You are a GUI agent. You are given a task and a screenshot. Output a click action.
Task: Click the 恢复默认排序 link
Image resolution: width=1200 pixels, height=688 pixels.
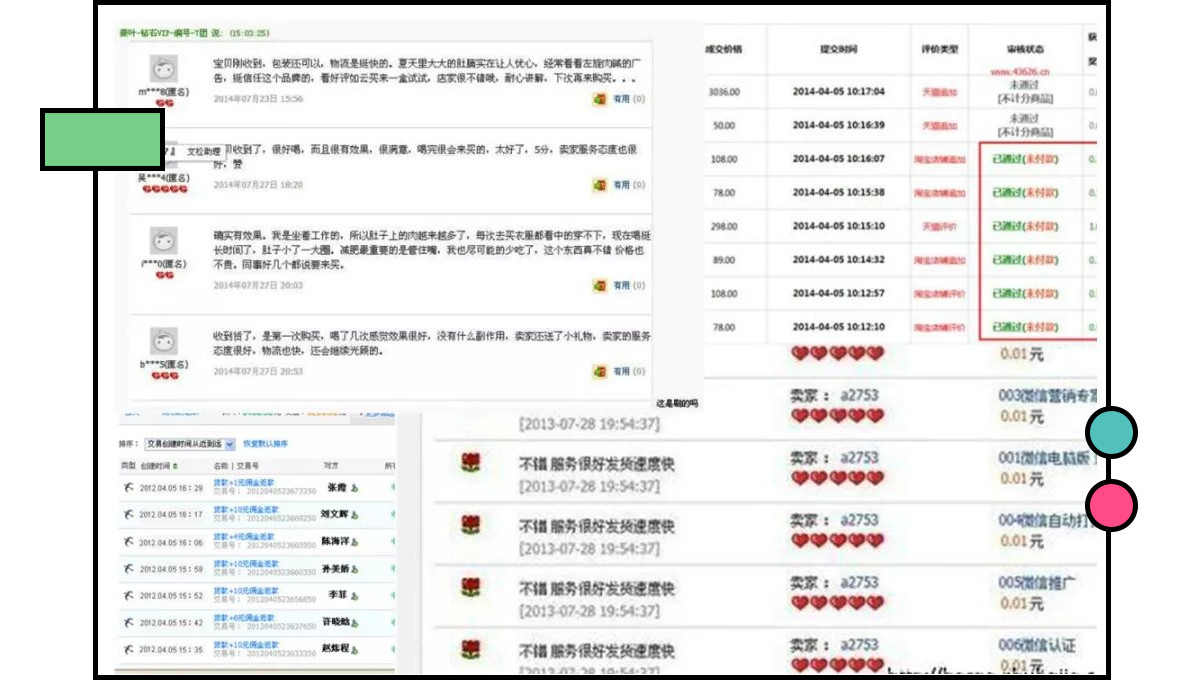[x=265, y=443]
